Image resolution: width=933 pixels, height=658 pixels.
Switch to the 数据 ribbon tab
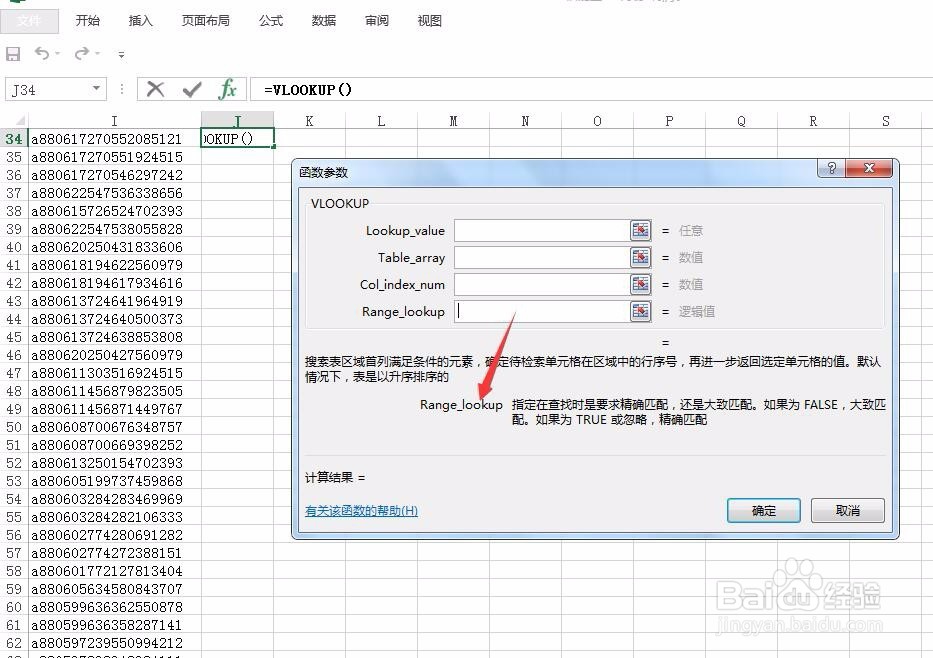tap(323, 20)
